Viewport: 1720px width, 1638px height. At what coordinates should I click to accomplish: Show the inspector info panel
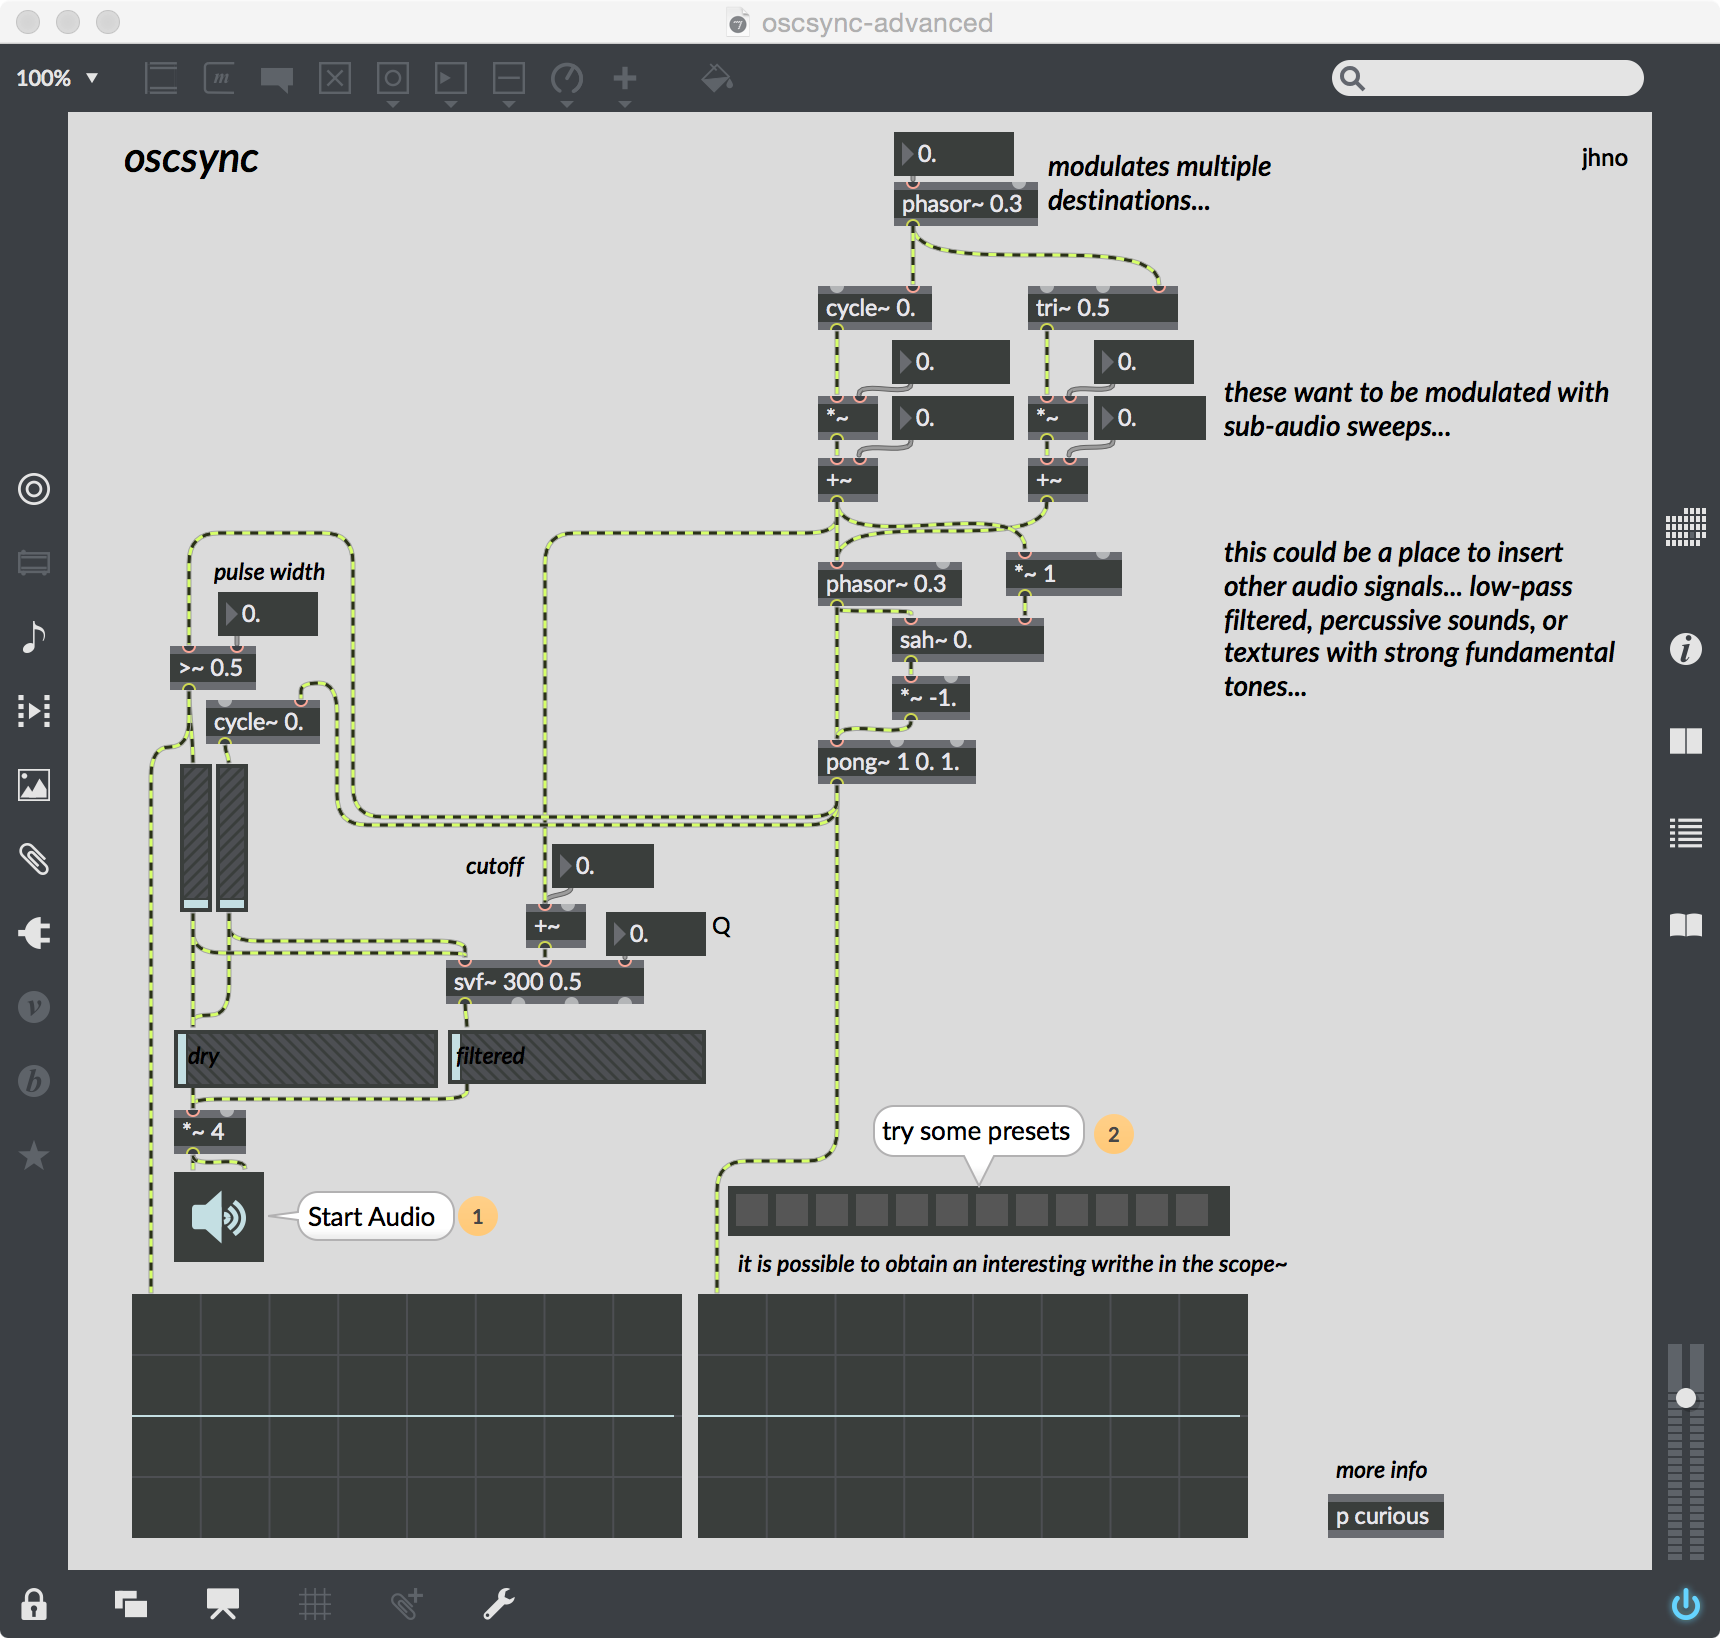tap(1685, 649)
